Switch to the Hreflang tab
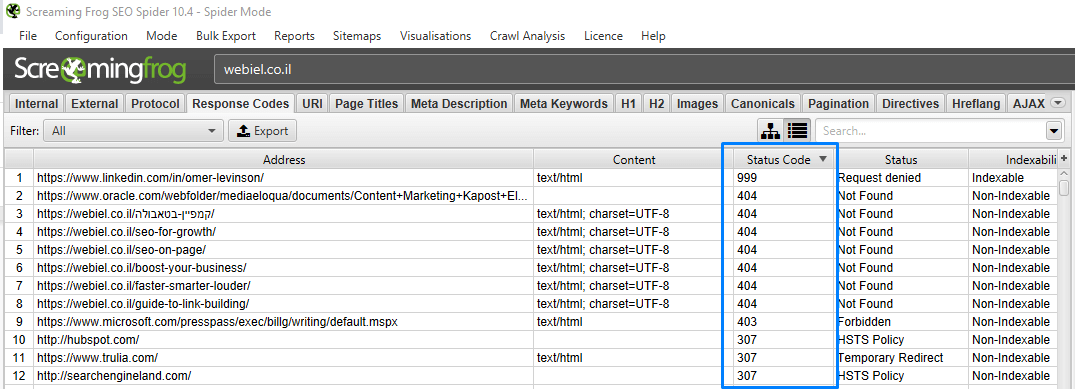The height and width of the screenshot is (389, 1075). [x=976, y=104]
